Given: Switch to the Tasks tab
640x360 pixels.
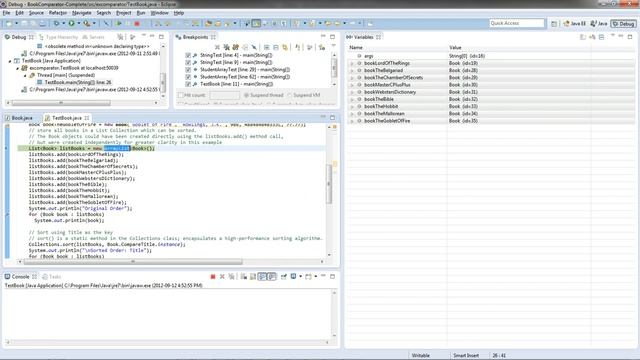Looking at the screenshot, I should pyautogui.click(x=51, y=277).
